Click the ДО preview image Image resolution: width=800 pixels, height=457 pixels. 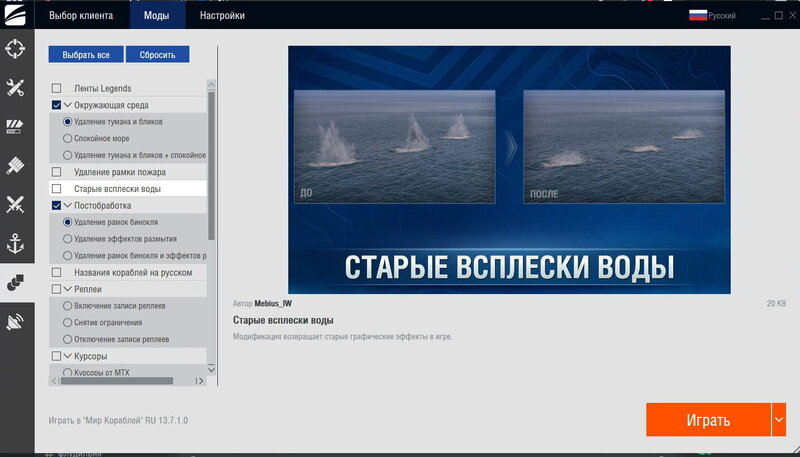[394, 147]
